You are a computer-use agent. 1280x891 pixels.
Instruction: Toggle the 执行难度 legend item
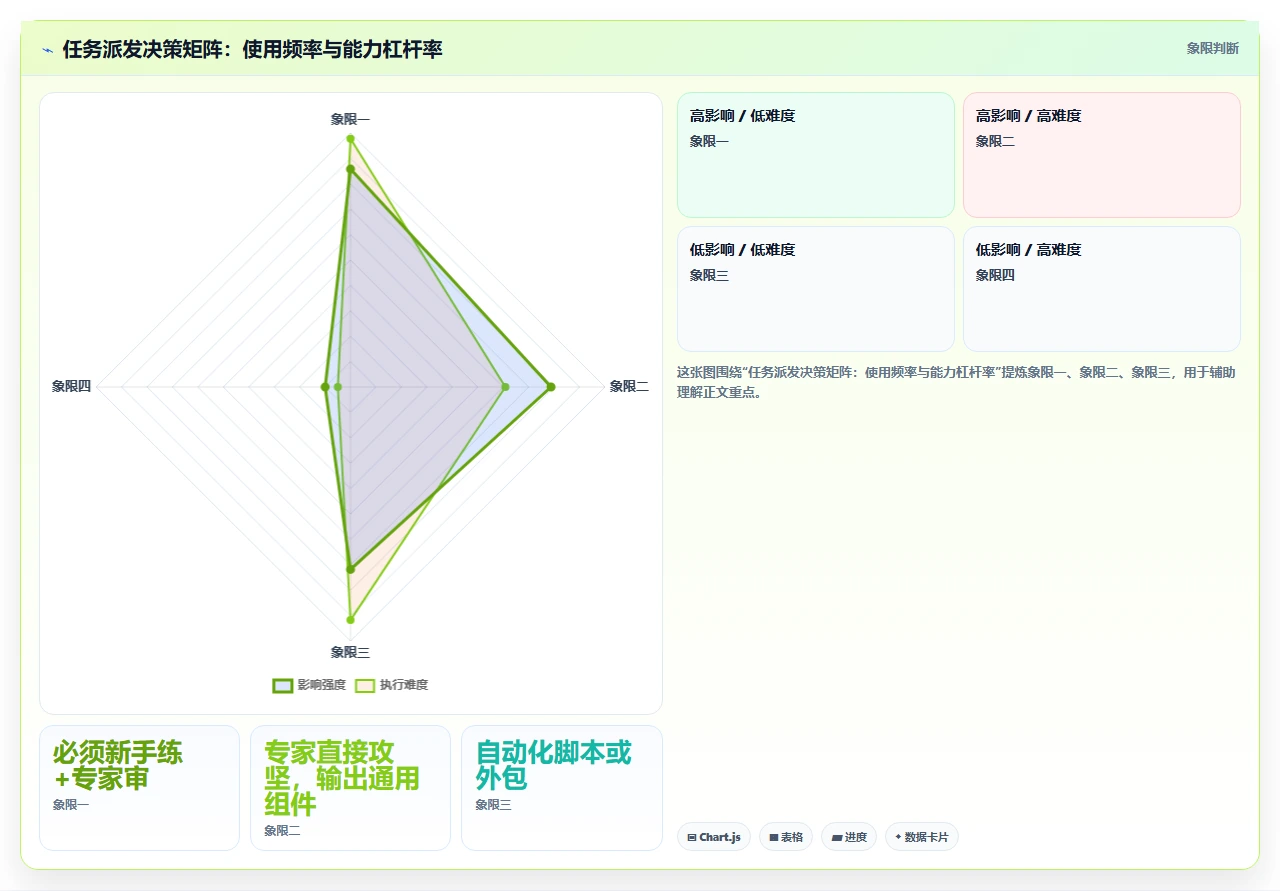pyautogui.click(x=392, y=685)
